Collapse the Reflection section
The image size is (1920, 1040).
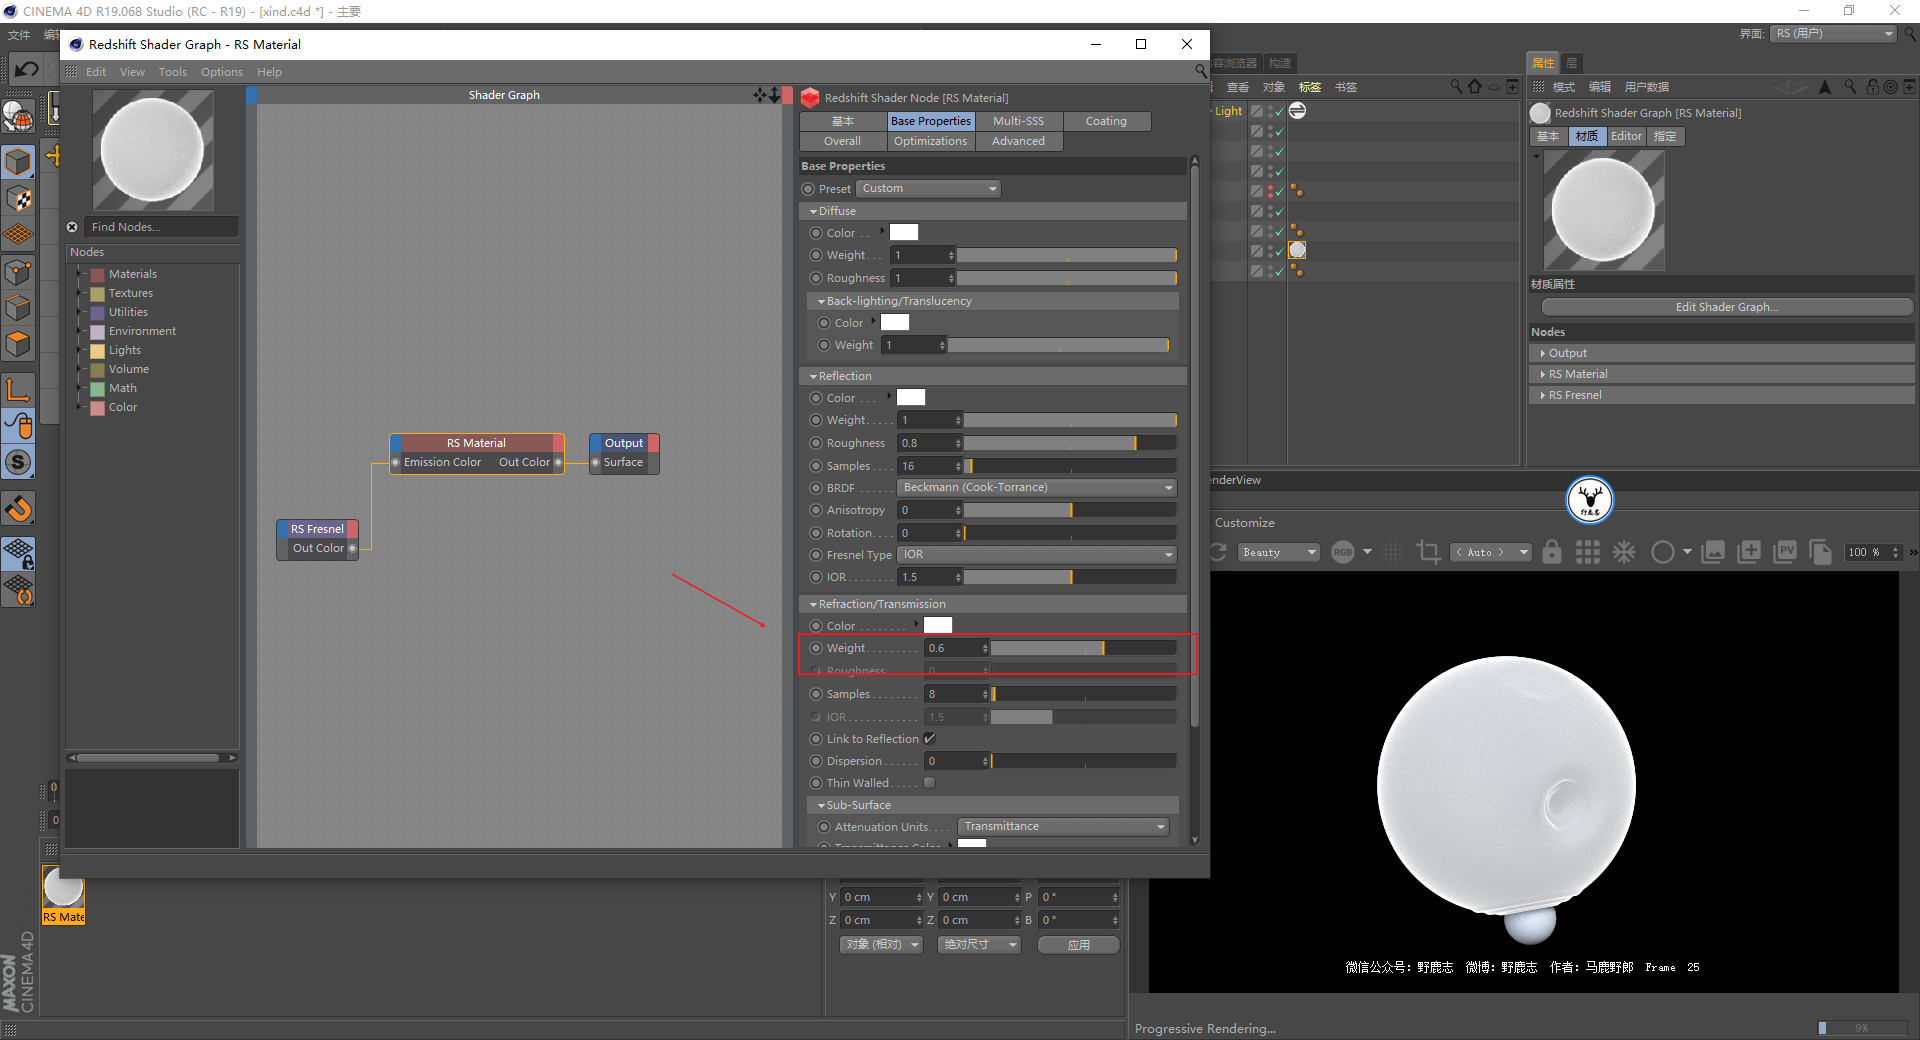pyautogui.click(x=814, y=377)
